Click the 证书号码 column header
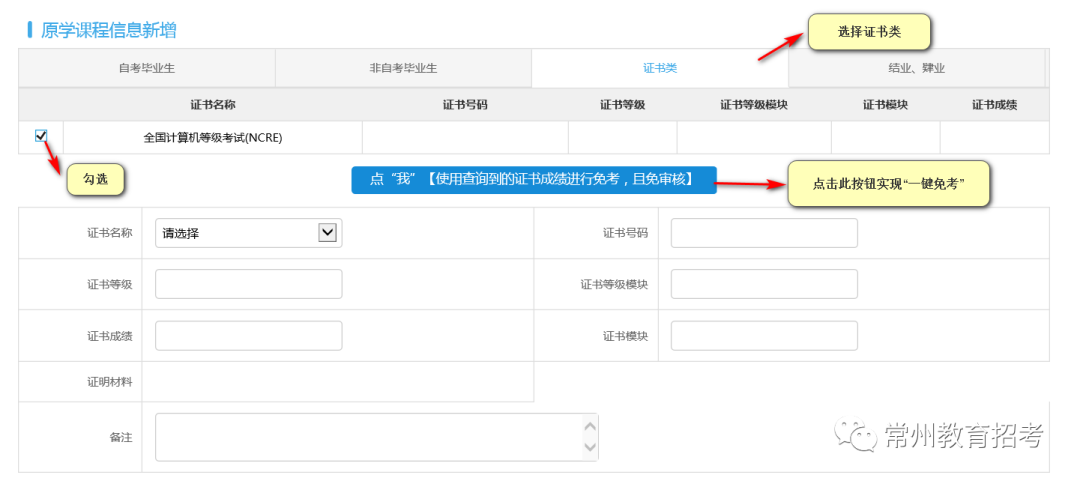The width and height of the screenshot is (1080, 484). coord(465,105)
